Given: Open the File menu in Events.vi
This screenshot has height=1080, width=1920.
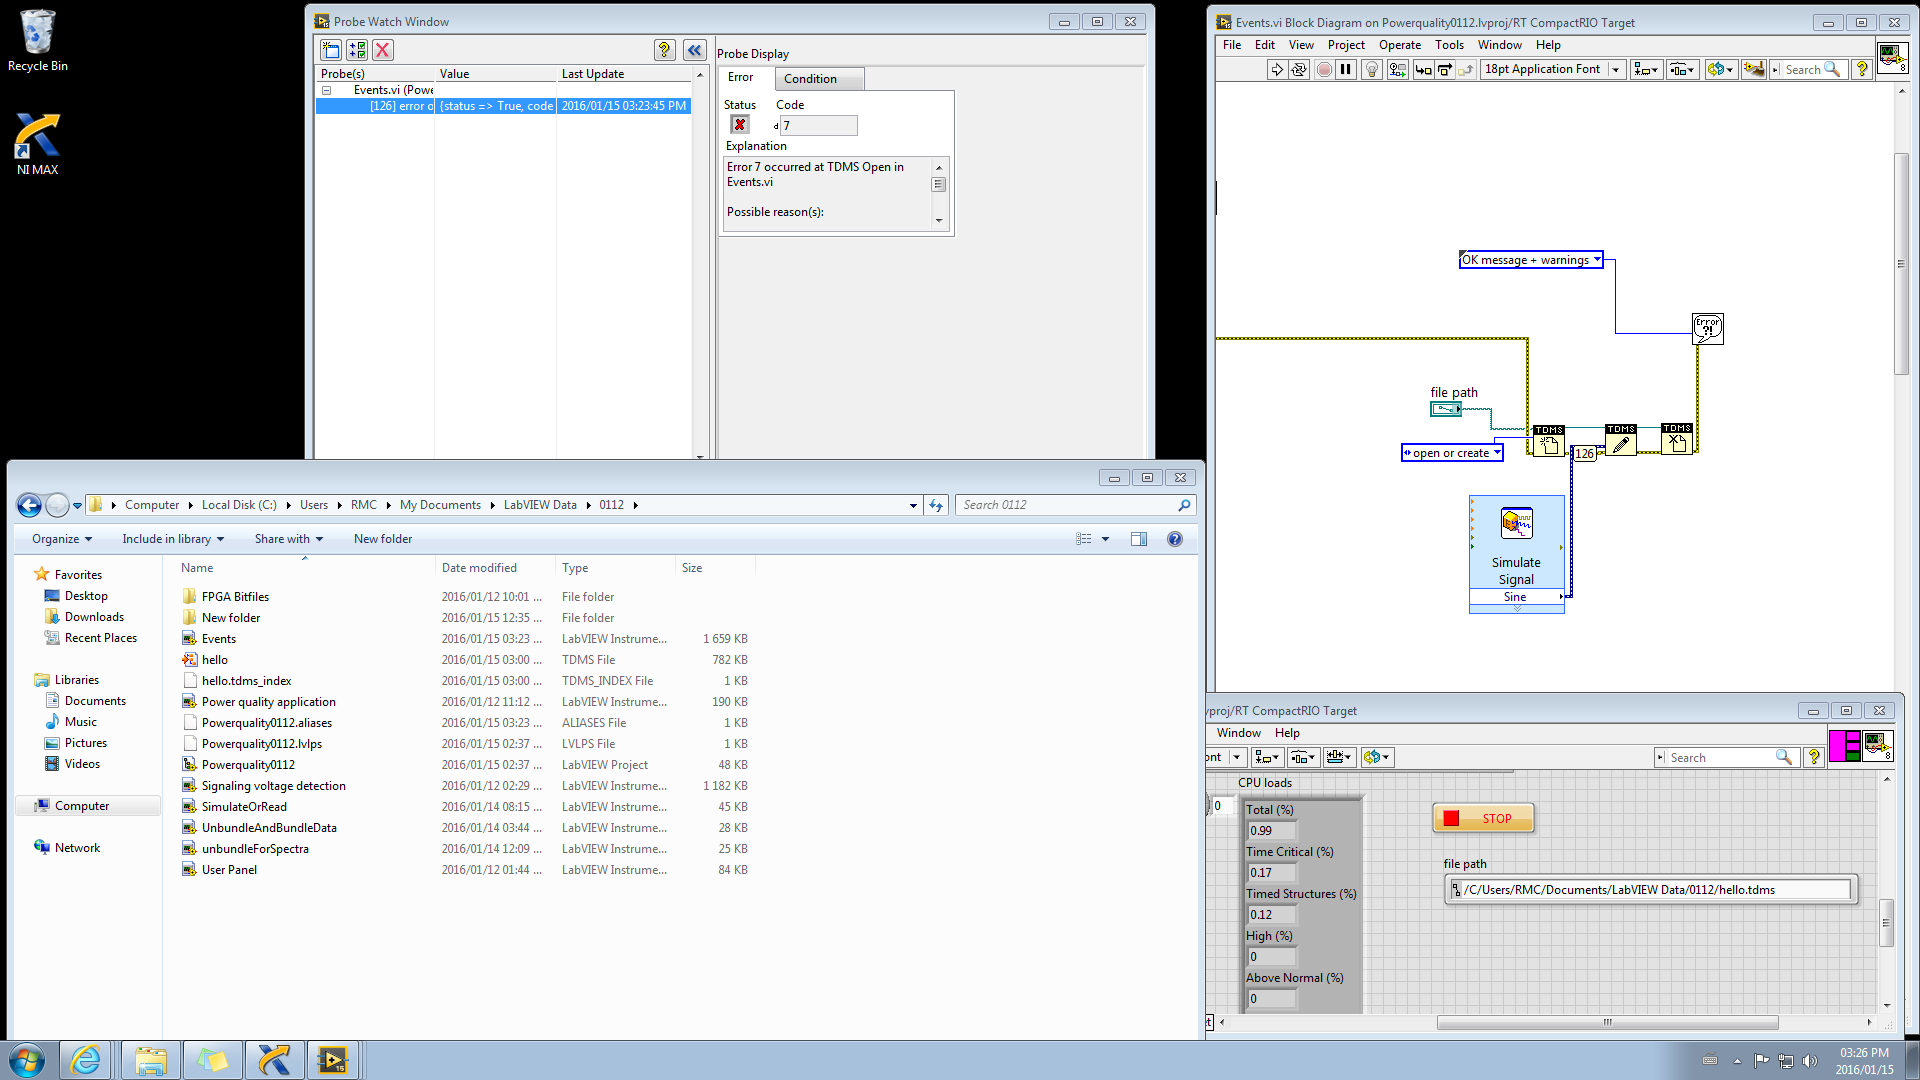Looking at the screenshot, I should click(x=1231, y=45).
